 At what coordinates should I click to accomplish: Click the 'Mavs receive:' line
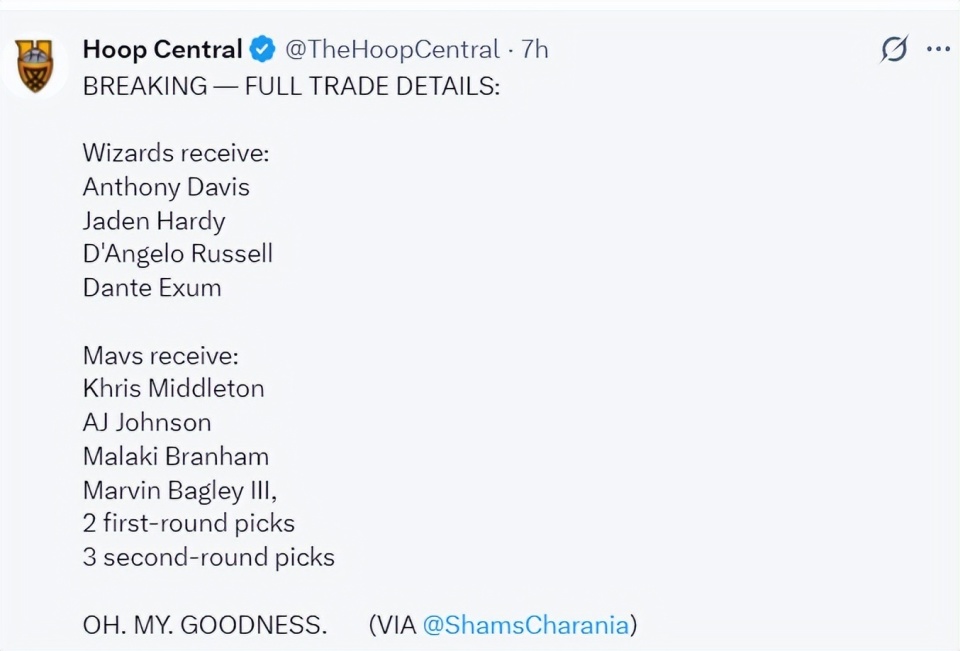[161, 355]
